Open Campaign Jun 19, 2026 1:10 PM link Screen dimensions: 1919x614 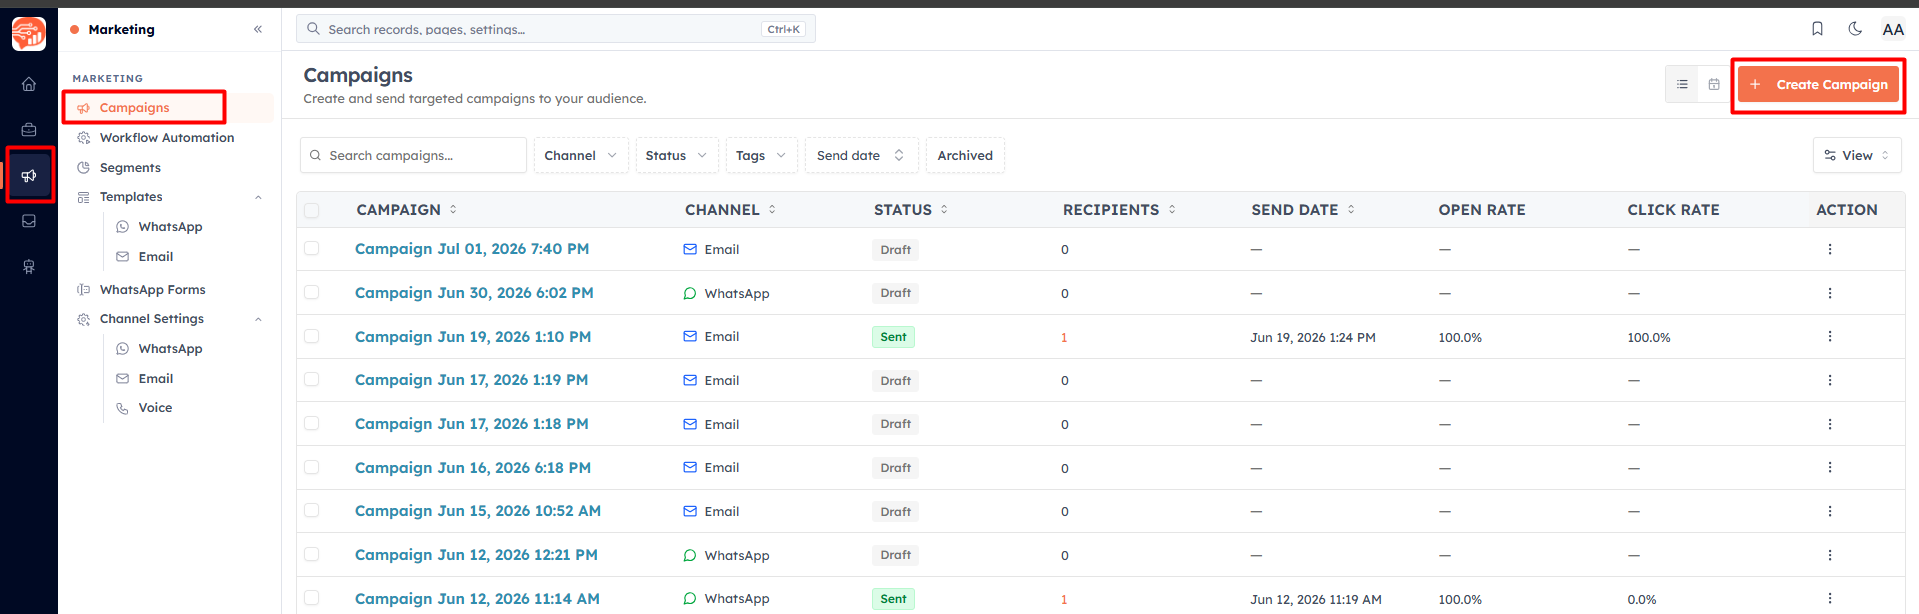tap(473, 337)
